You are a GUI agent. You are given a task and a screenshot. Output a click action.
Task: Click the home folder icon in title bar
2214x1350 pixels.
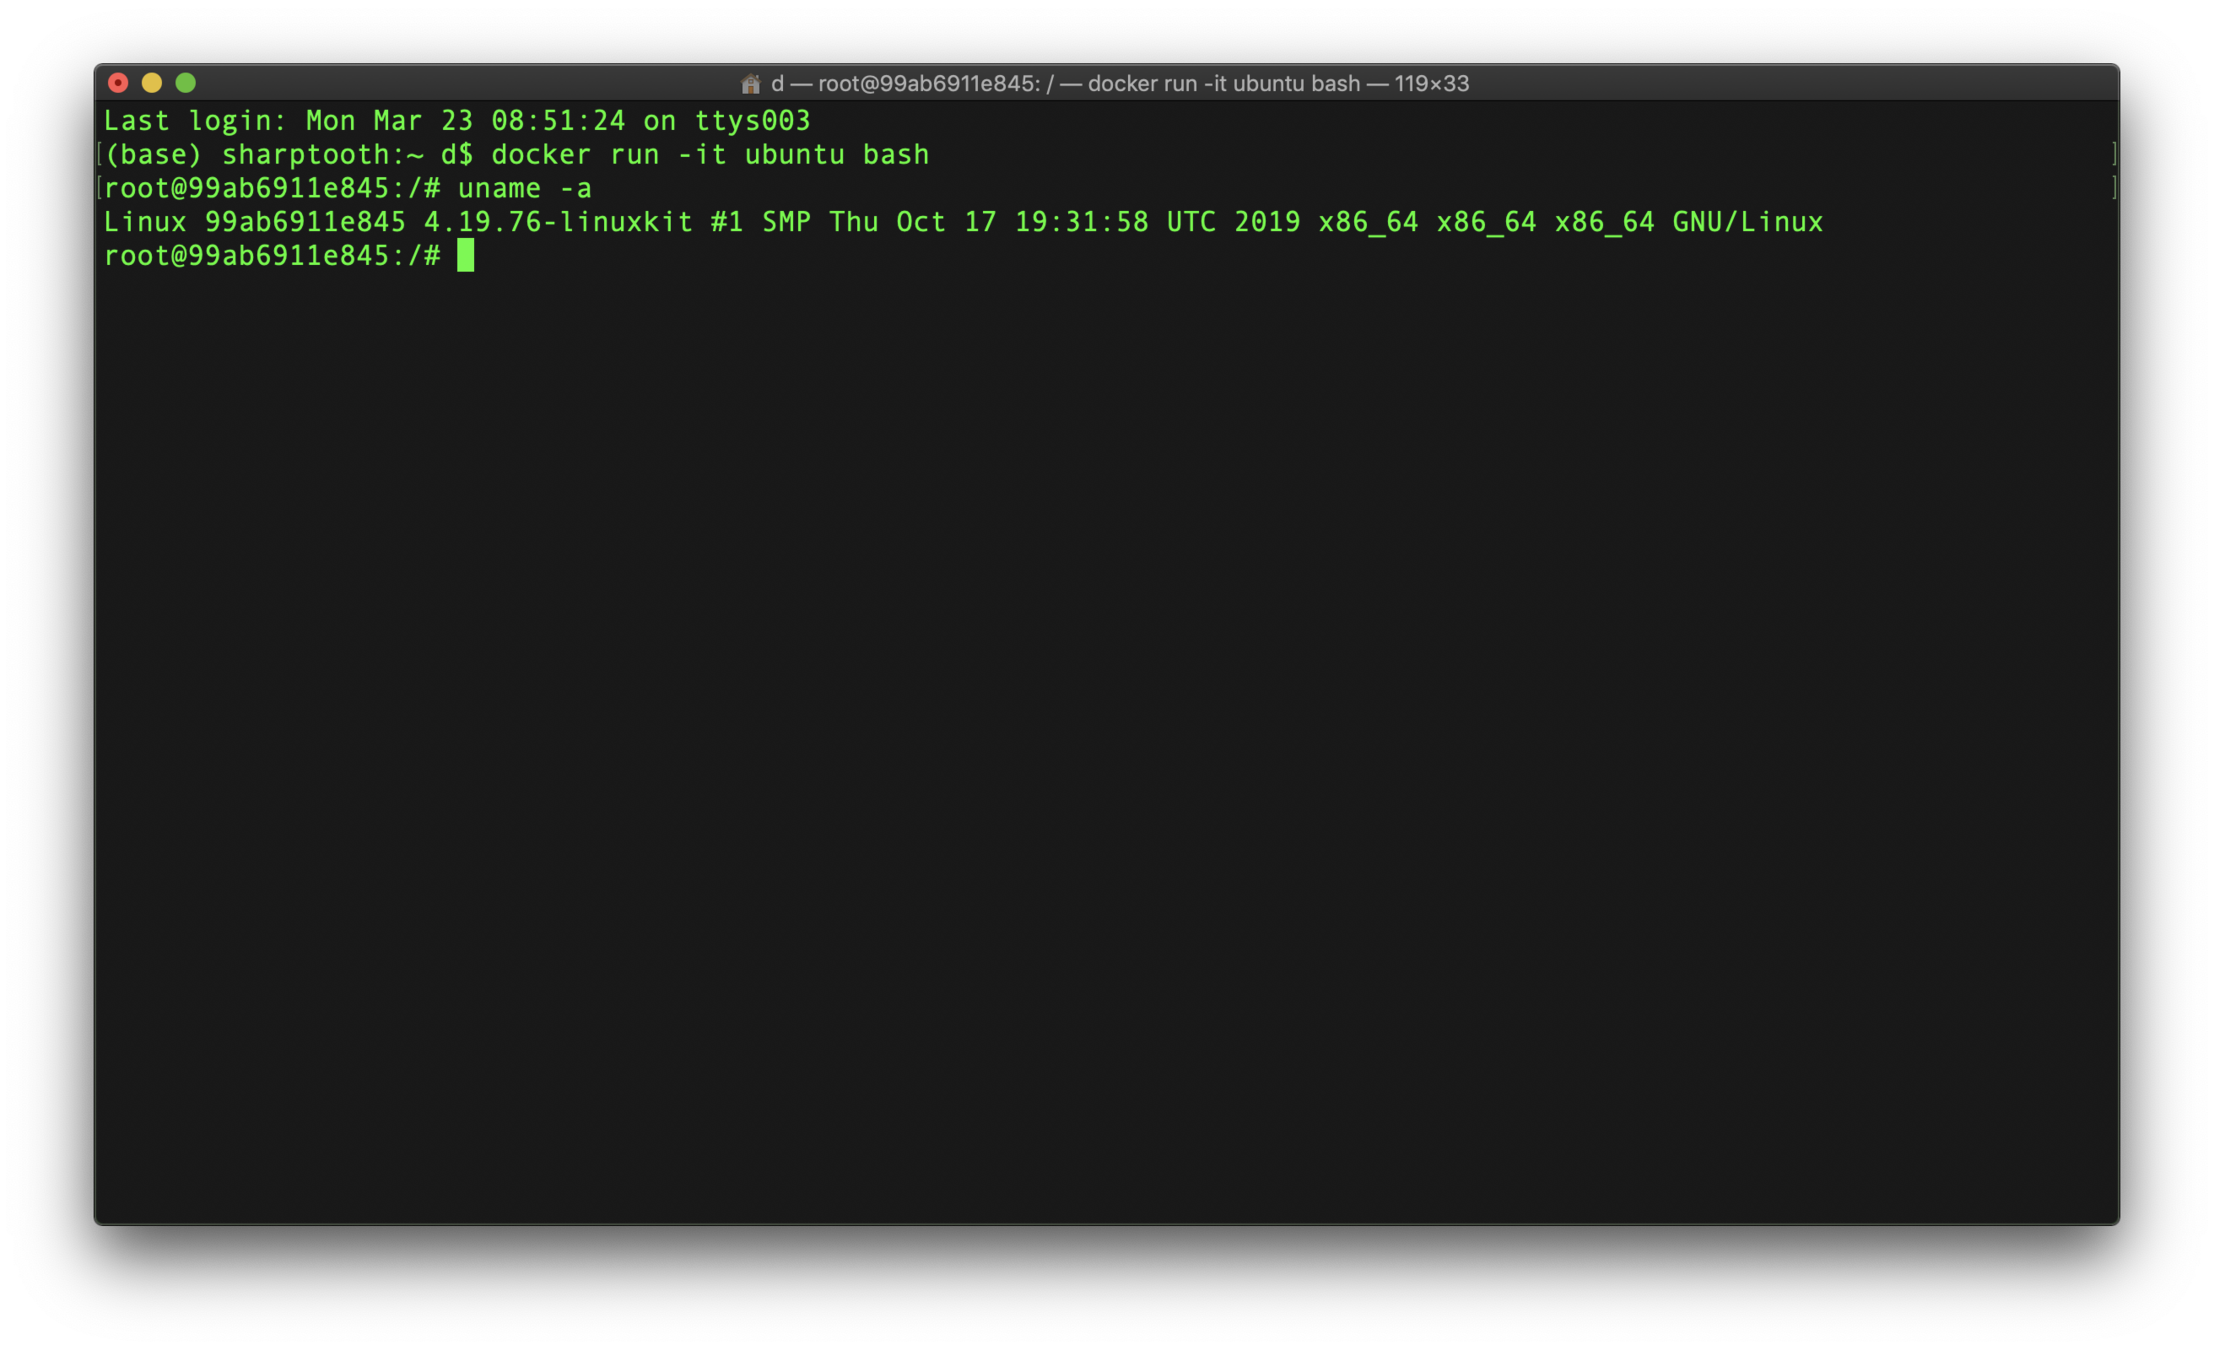[750, 84]
